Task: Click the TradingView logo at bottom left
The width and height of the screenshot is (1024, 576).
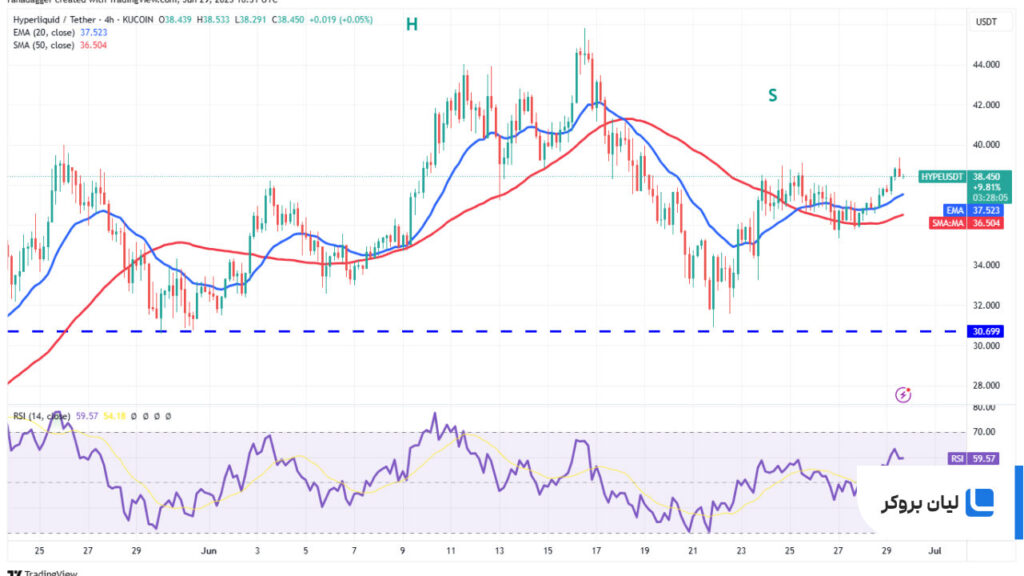Action: click(42, 573)
